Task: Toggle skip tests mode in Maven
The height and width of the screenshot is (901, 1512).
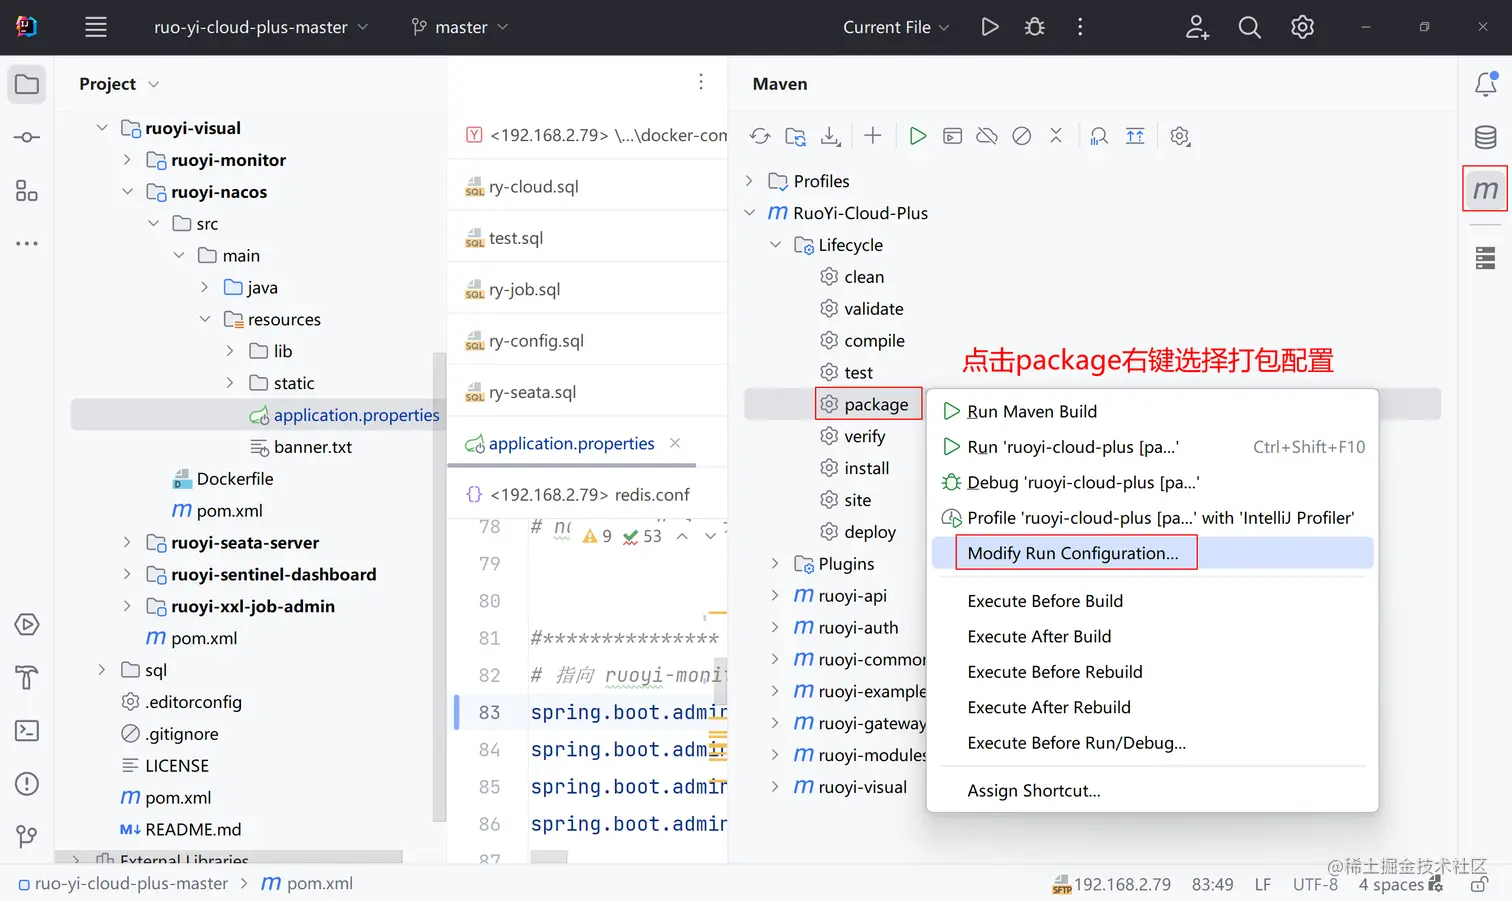Action: [x=1021, y=136]
